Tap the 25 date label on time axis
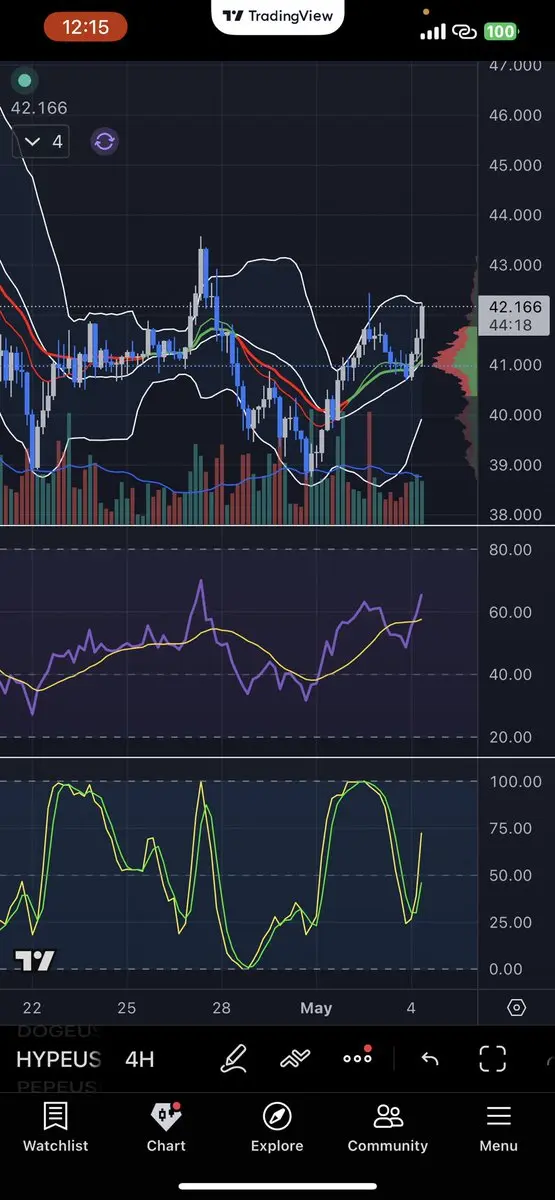This screenshot has height=1200, width=555. tap(126, 1008)
